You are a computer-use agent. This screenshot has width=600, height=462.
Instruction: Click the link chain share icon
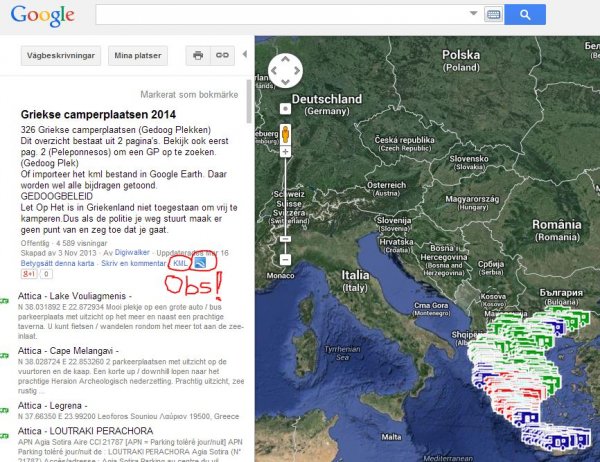click(221, 55)
